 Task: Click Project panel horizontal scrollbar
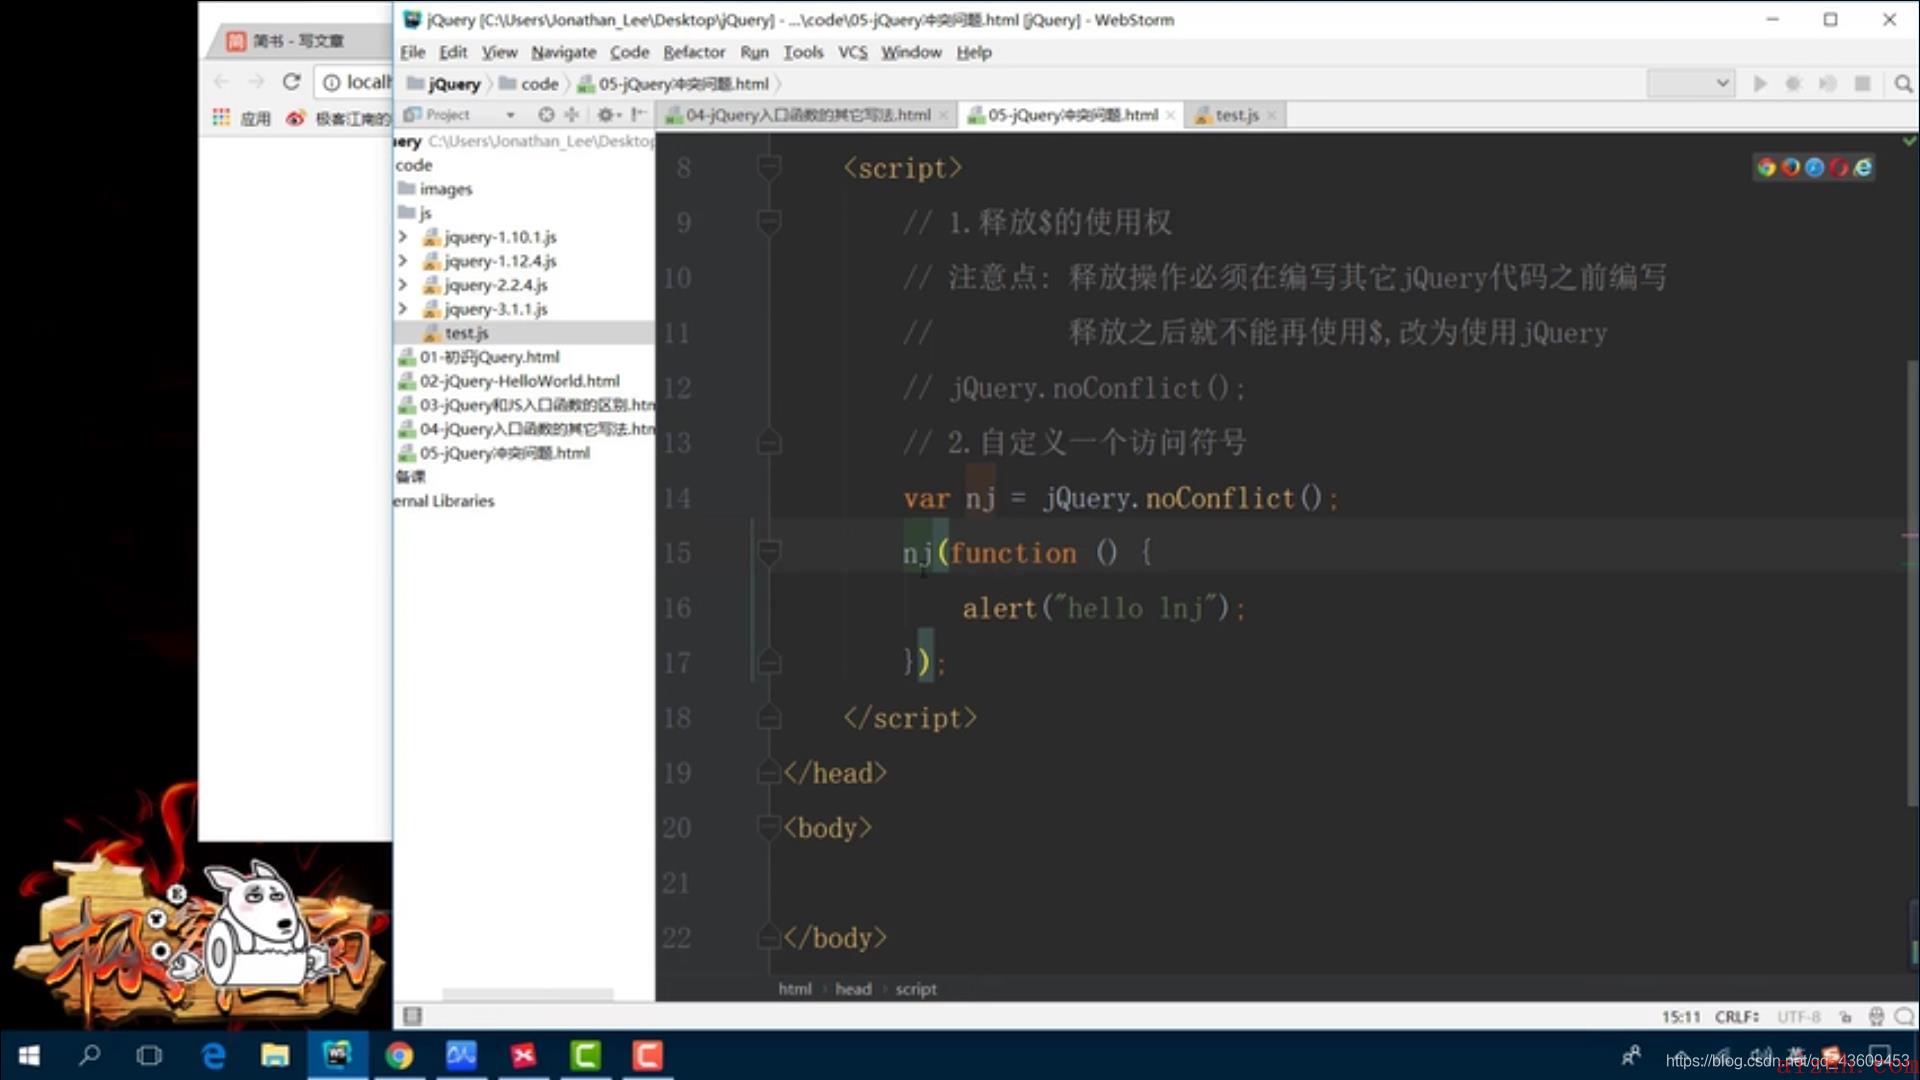[527, 995]
